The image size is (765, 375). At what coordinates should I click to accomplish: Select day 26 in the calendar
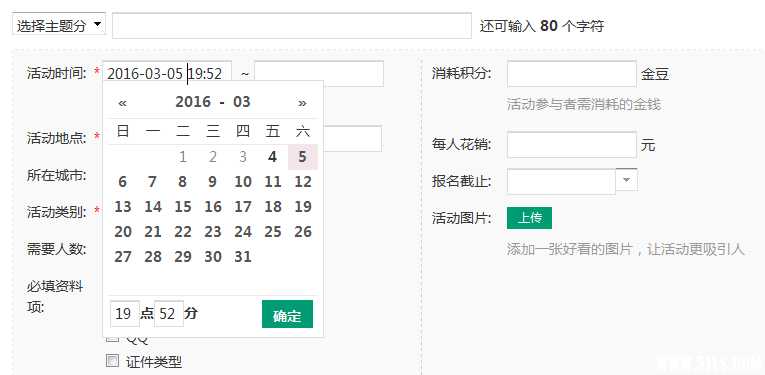[x=303, y=232]
